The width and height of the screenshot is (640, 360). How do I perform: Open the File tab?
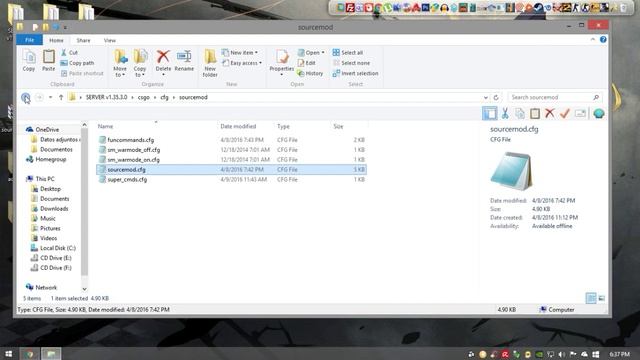(29, 40)
